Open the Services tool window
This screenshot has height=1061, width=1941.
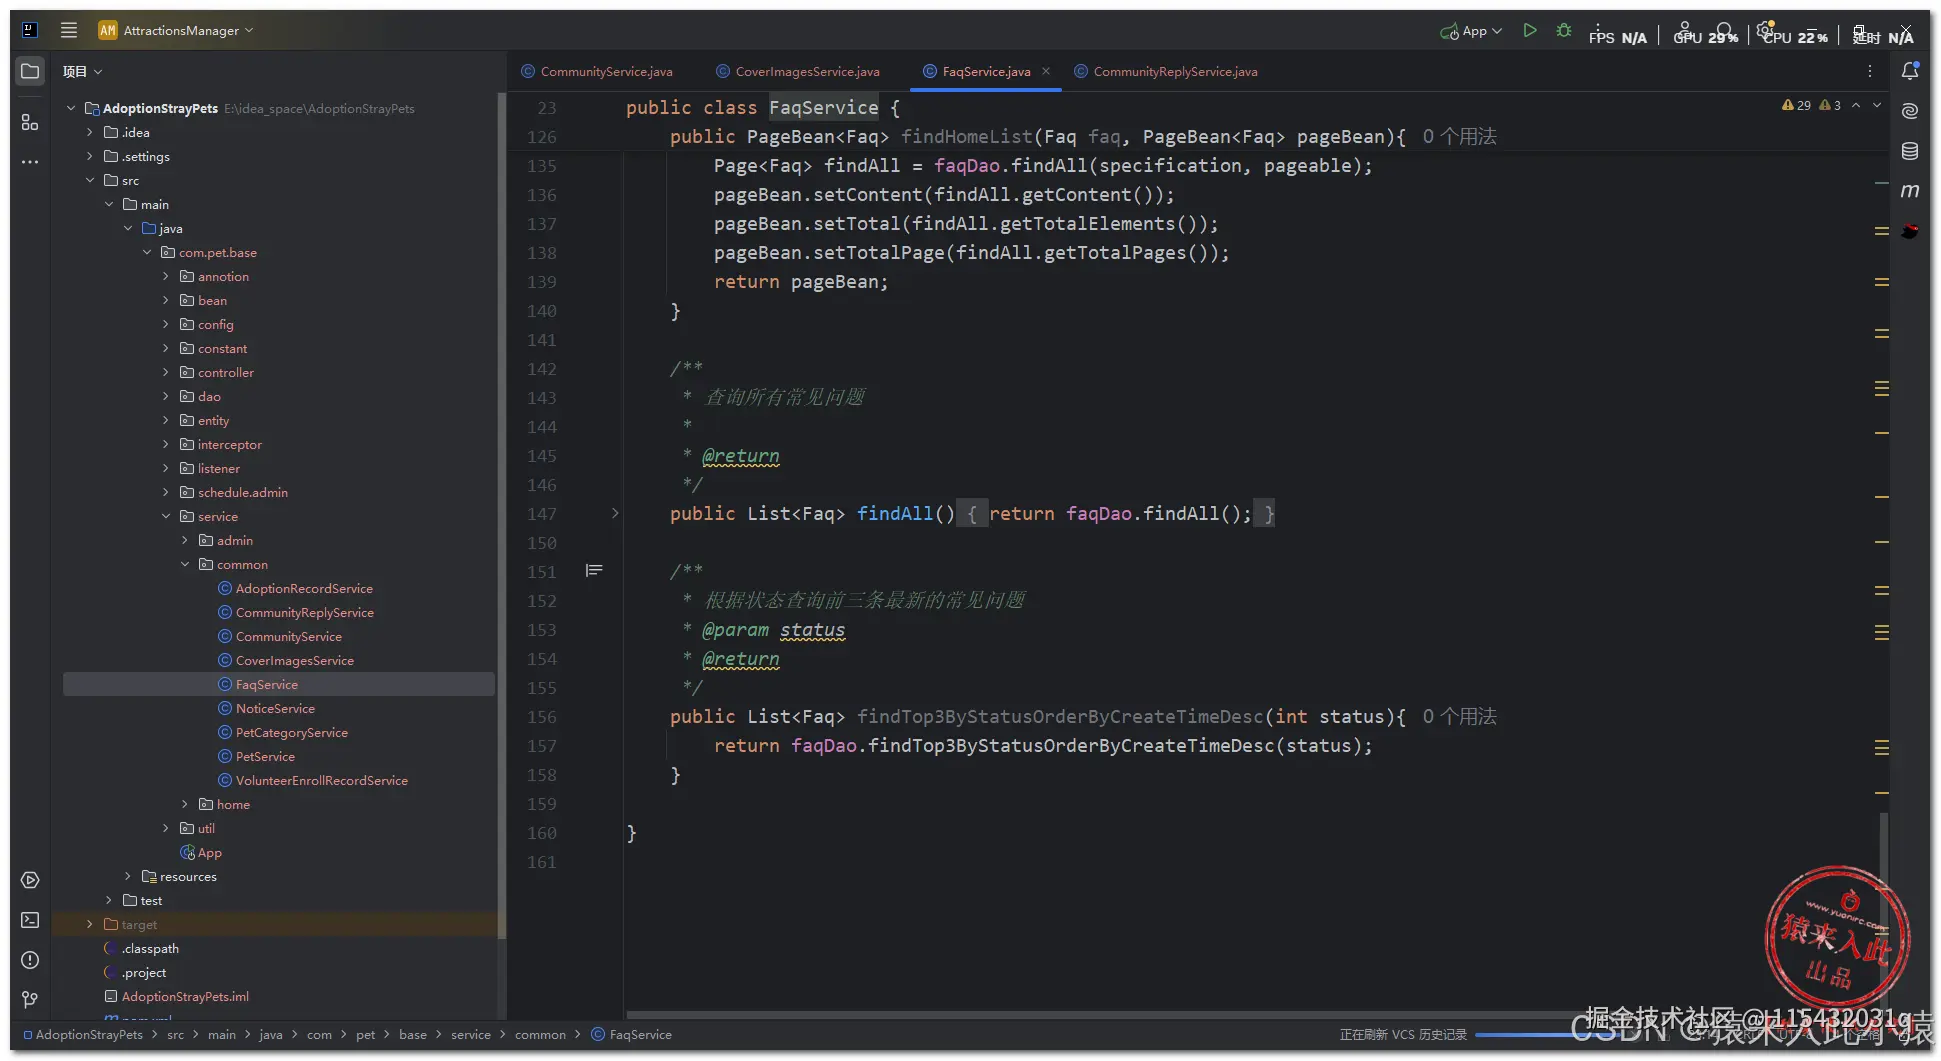[x=30, y=880]
